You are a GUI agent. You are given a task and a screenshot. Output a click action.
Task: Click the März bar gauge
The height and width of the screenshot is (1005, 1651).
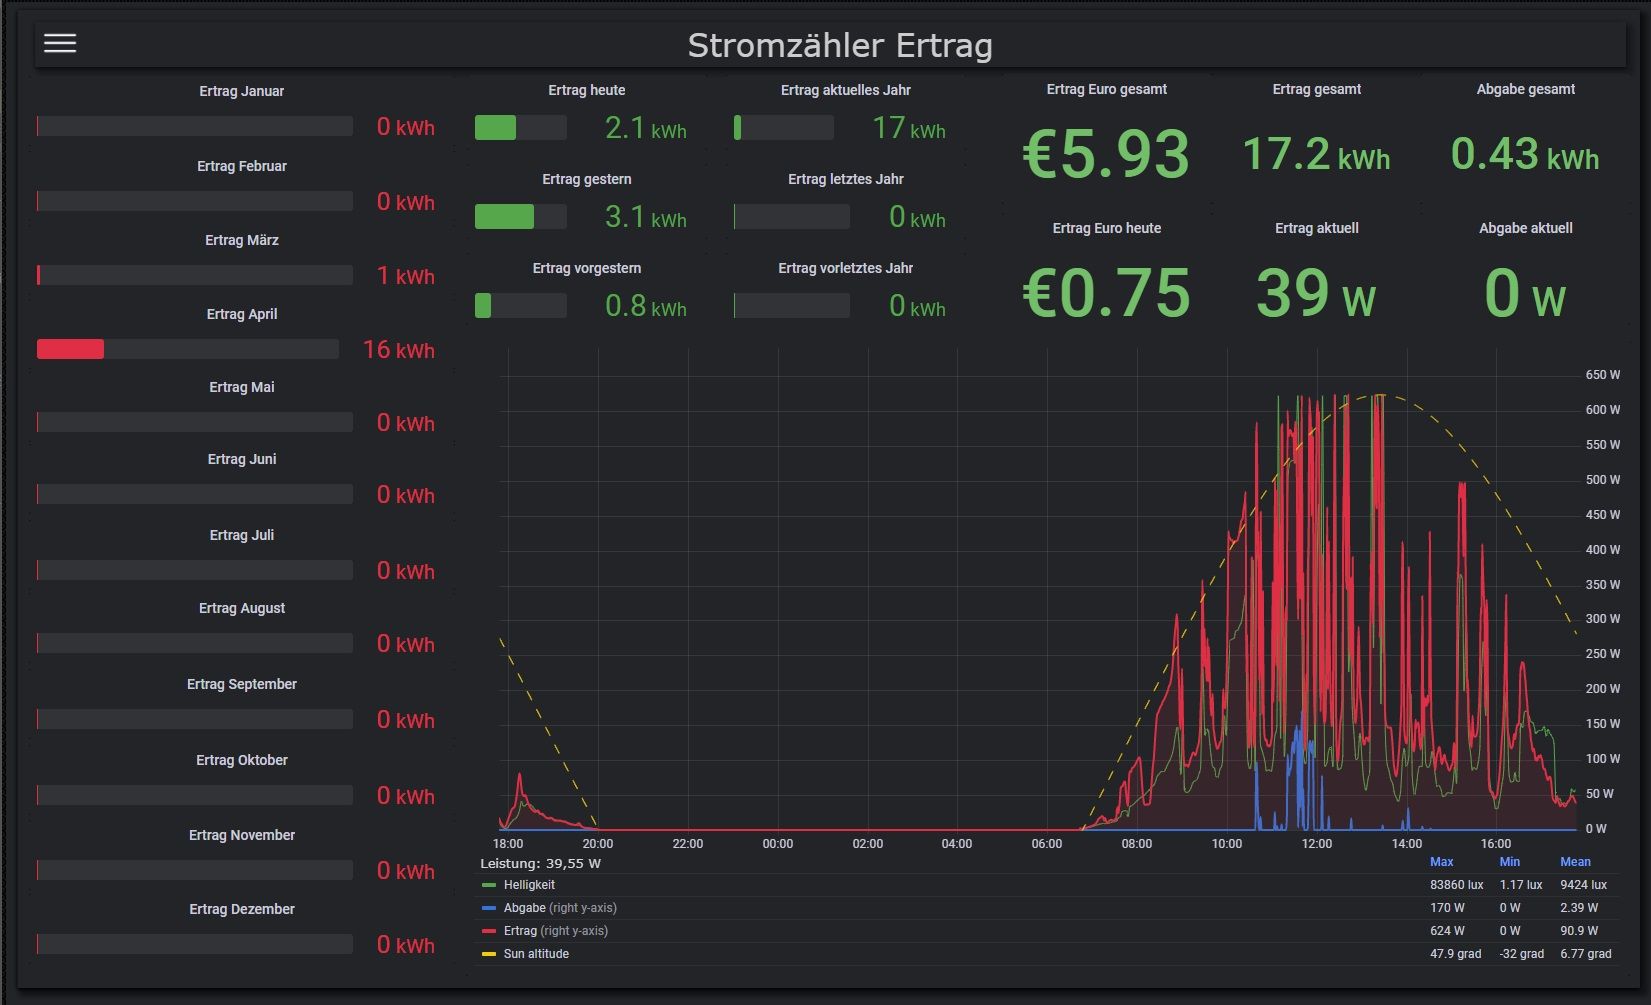[x=195, y=275]
